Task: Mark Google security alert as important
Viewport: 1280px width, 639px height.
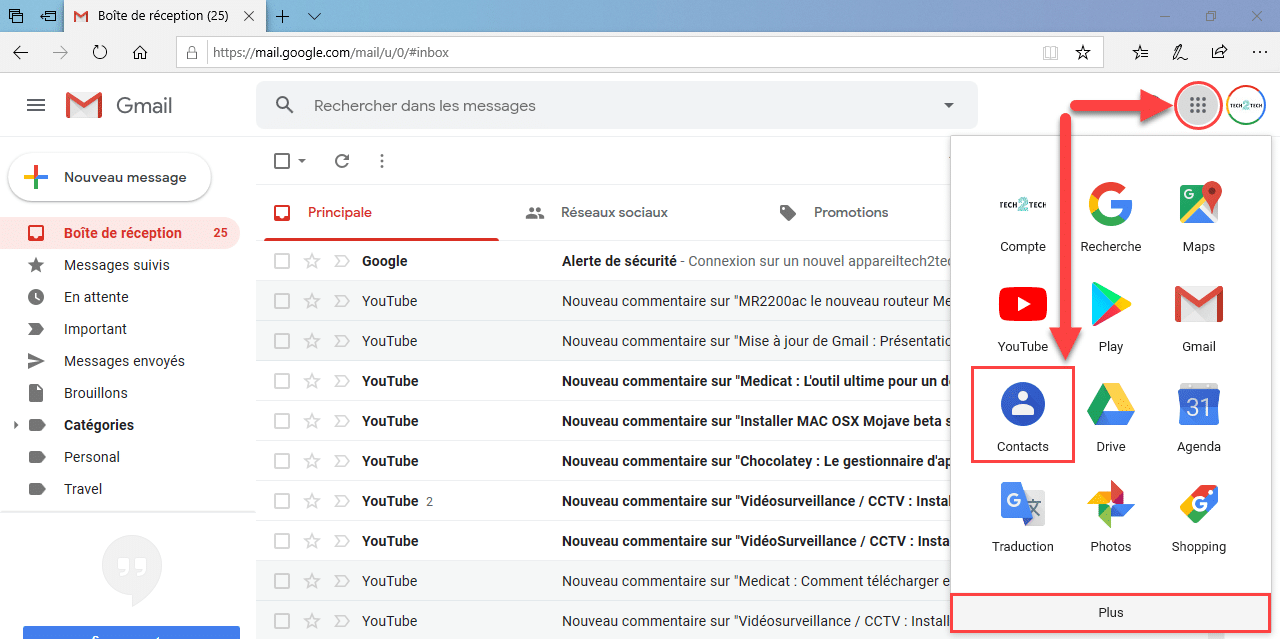Action: pos(341,261)
